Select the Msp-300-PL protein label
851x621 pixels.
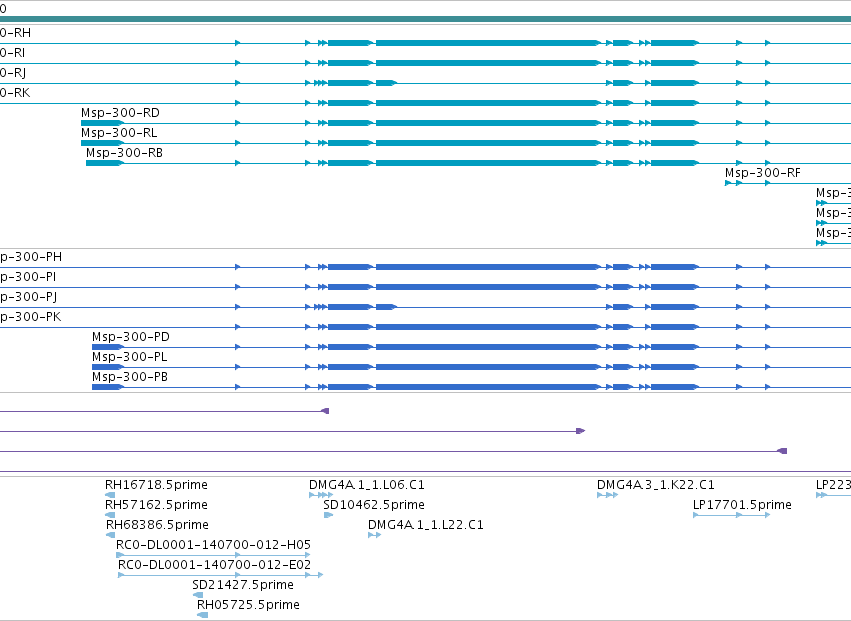[x=130, y=357]
